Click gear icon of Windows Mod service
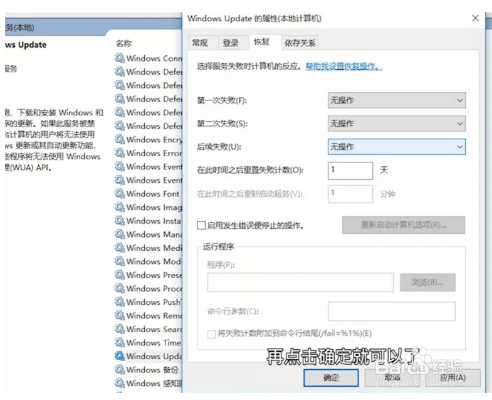 [x=120, y=261]
